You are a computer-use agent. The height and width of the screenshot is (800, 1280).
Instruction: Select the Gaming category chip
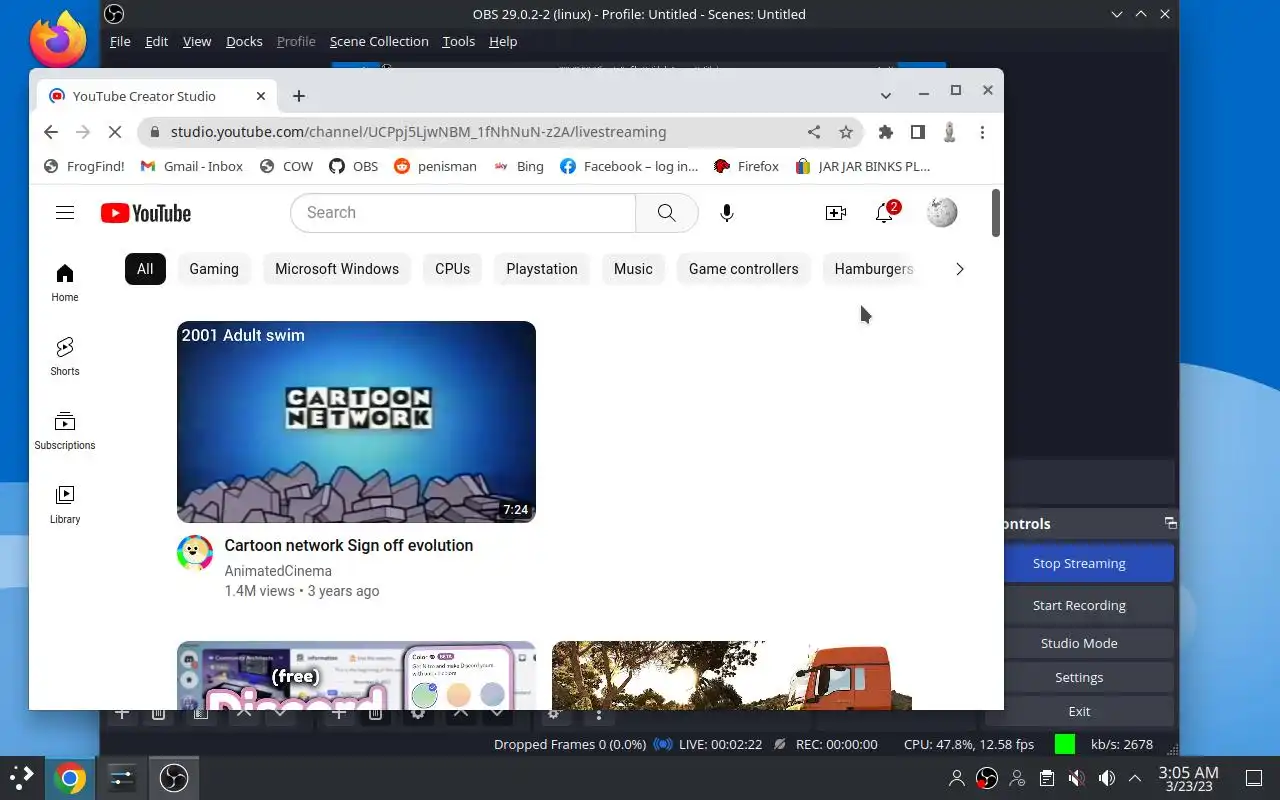tap(214, 269)
